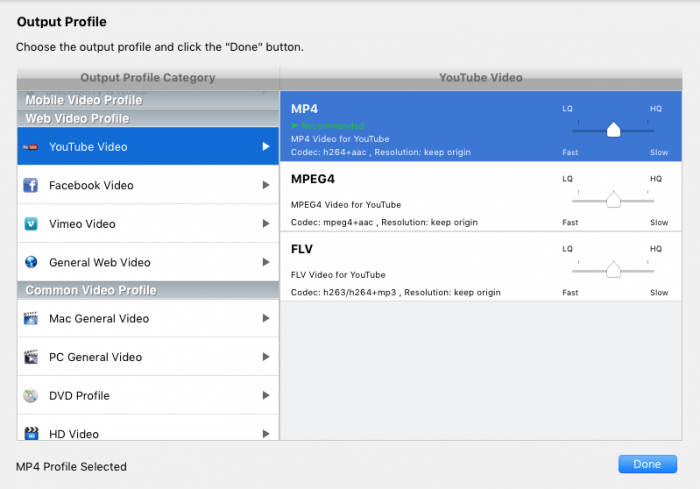Click "Codec: h264+aac" resolution line
The width and height of the screenshot is (700, 489).
pyautogui.click(x=381, y=152)
